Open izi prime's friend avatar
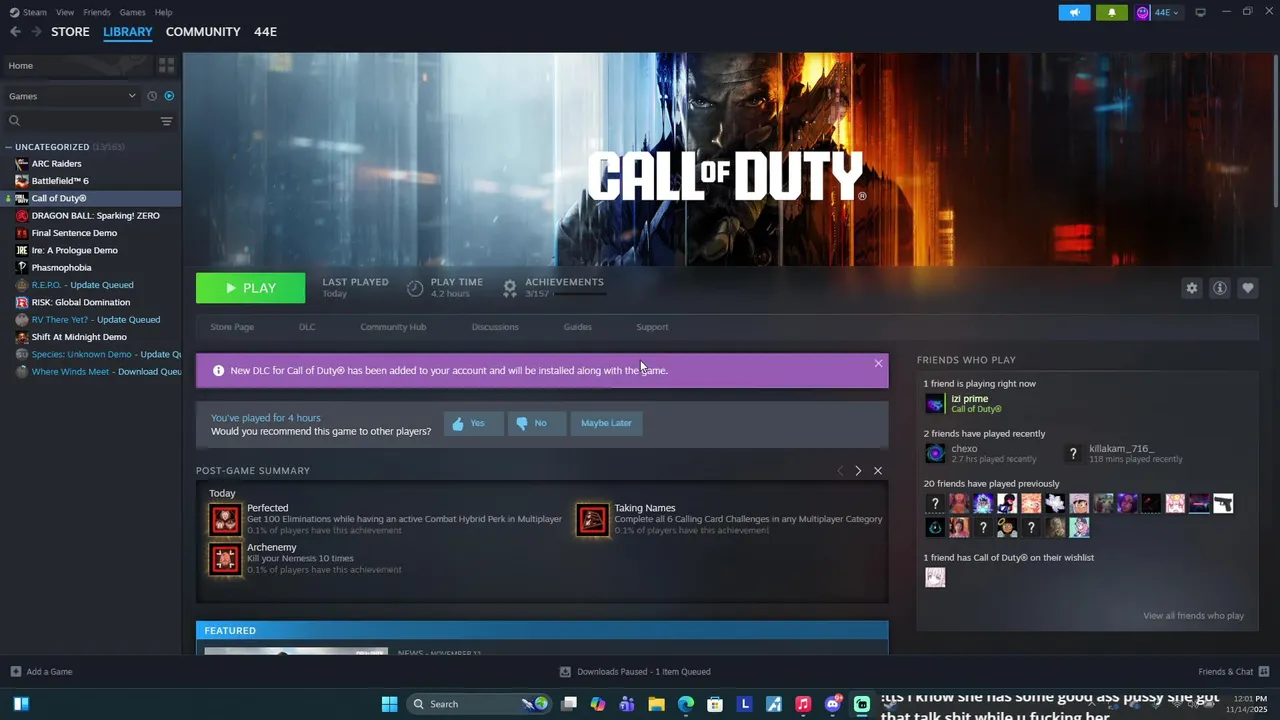Screen dimensions: 1280x720 click(935, 404)
